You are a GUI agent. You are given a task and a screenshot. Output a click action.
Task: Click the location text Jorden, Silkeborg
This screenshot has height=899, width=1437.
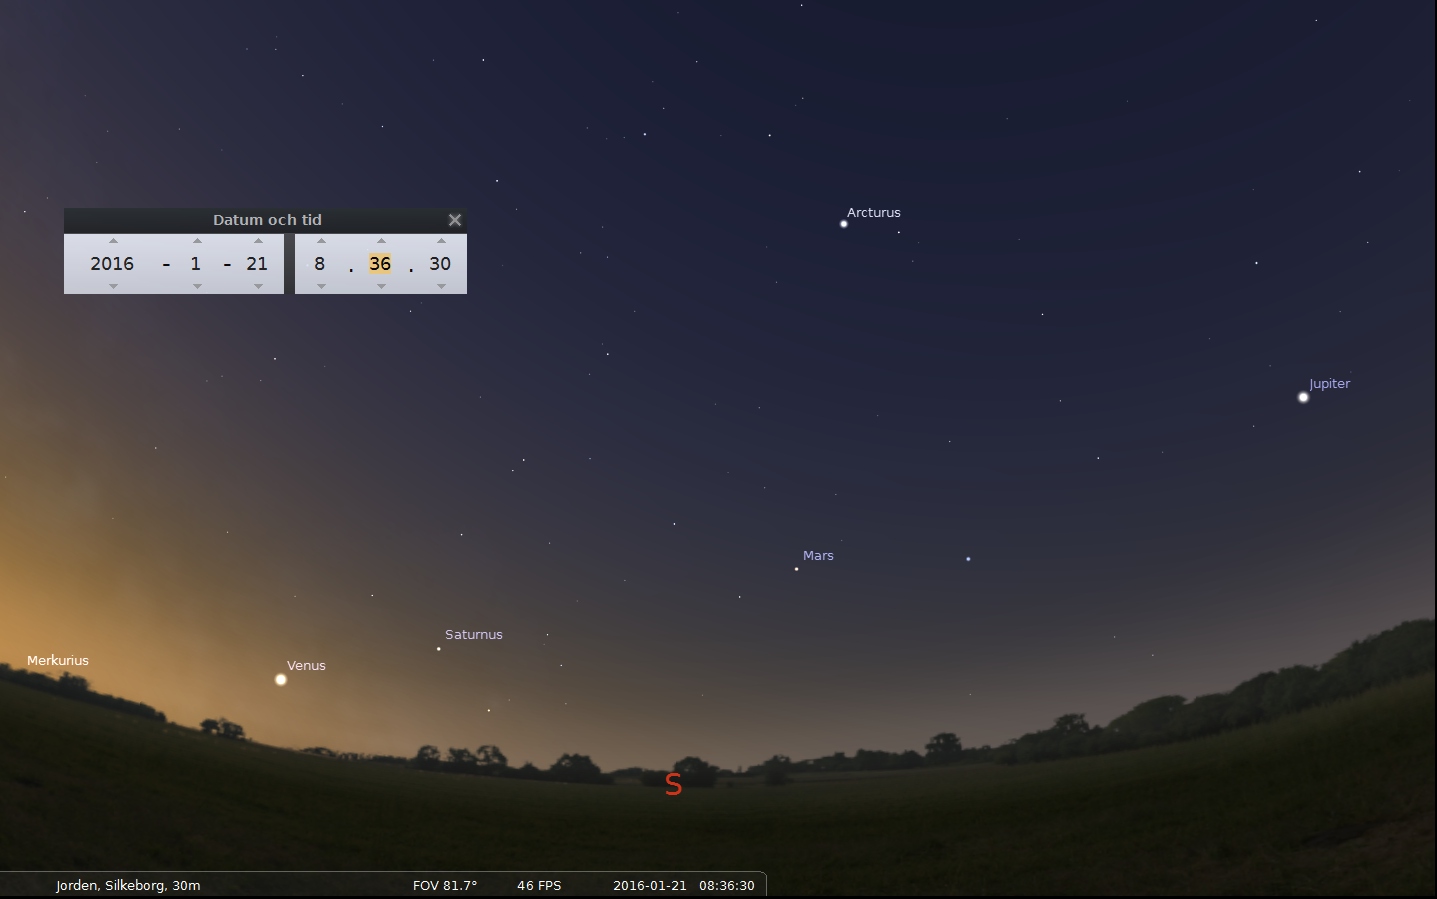[128, 885]
